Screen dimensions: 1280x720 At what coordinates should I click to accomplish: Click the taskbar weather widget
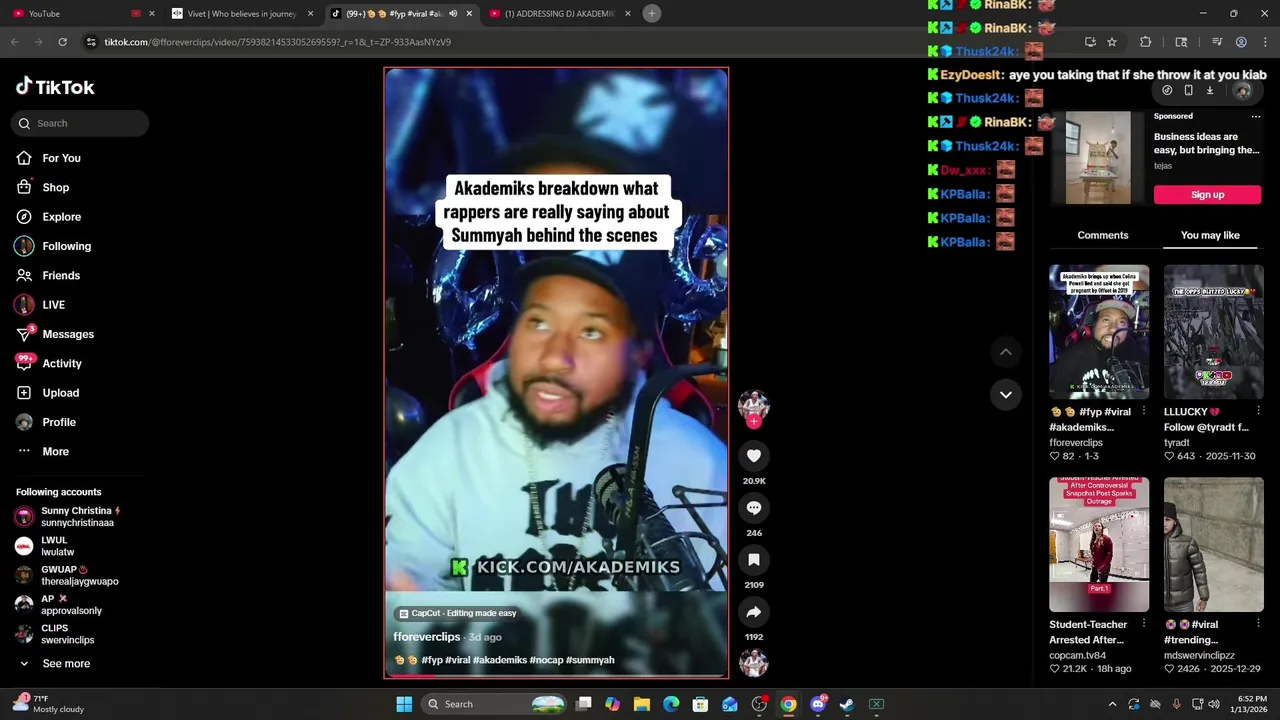[x=50, y=704]
